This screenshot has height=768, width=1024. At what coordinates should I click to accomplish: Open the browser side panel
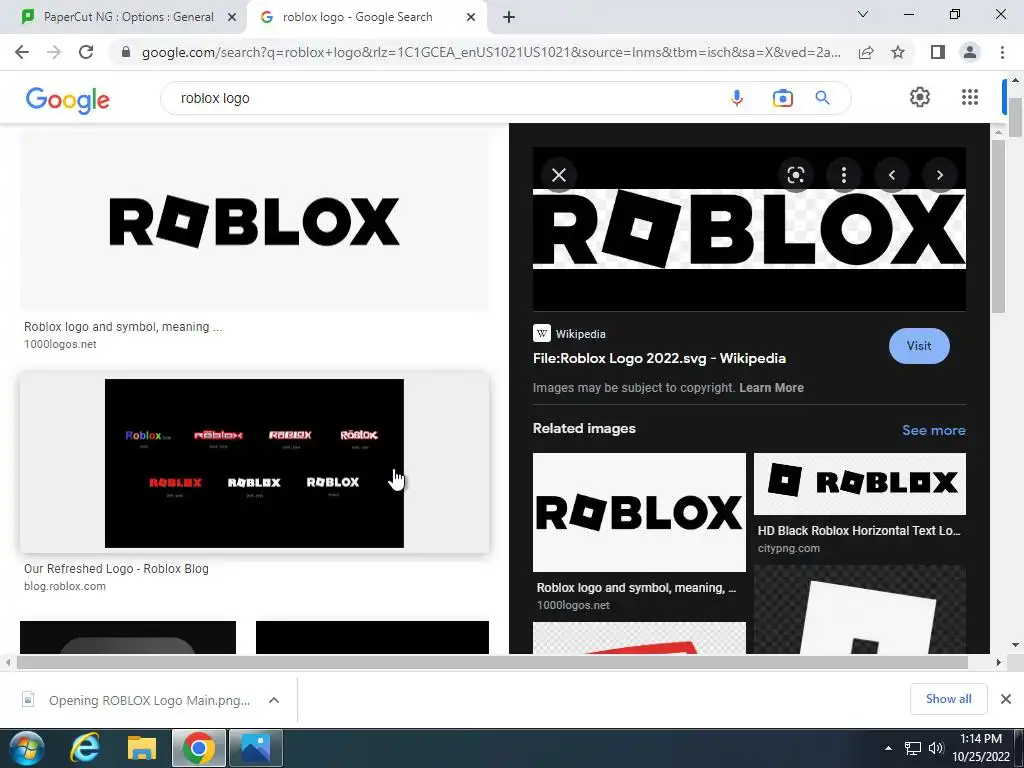(938, 52)
